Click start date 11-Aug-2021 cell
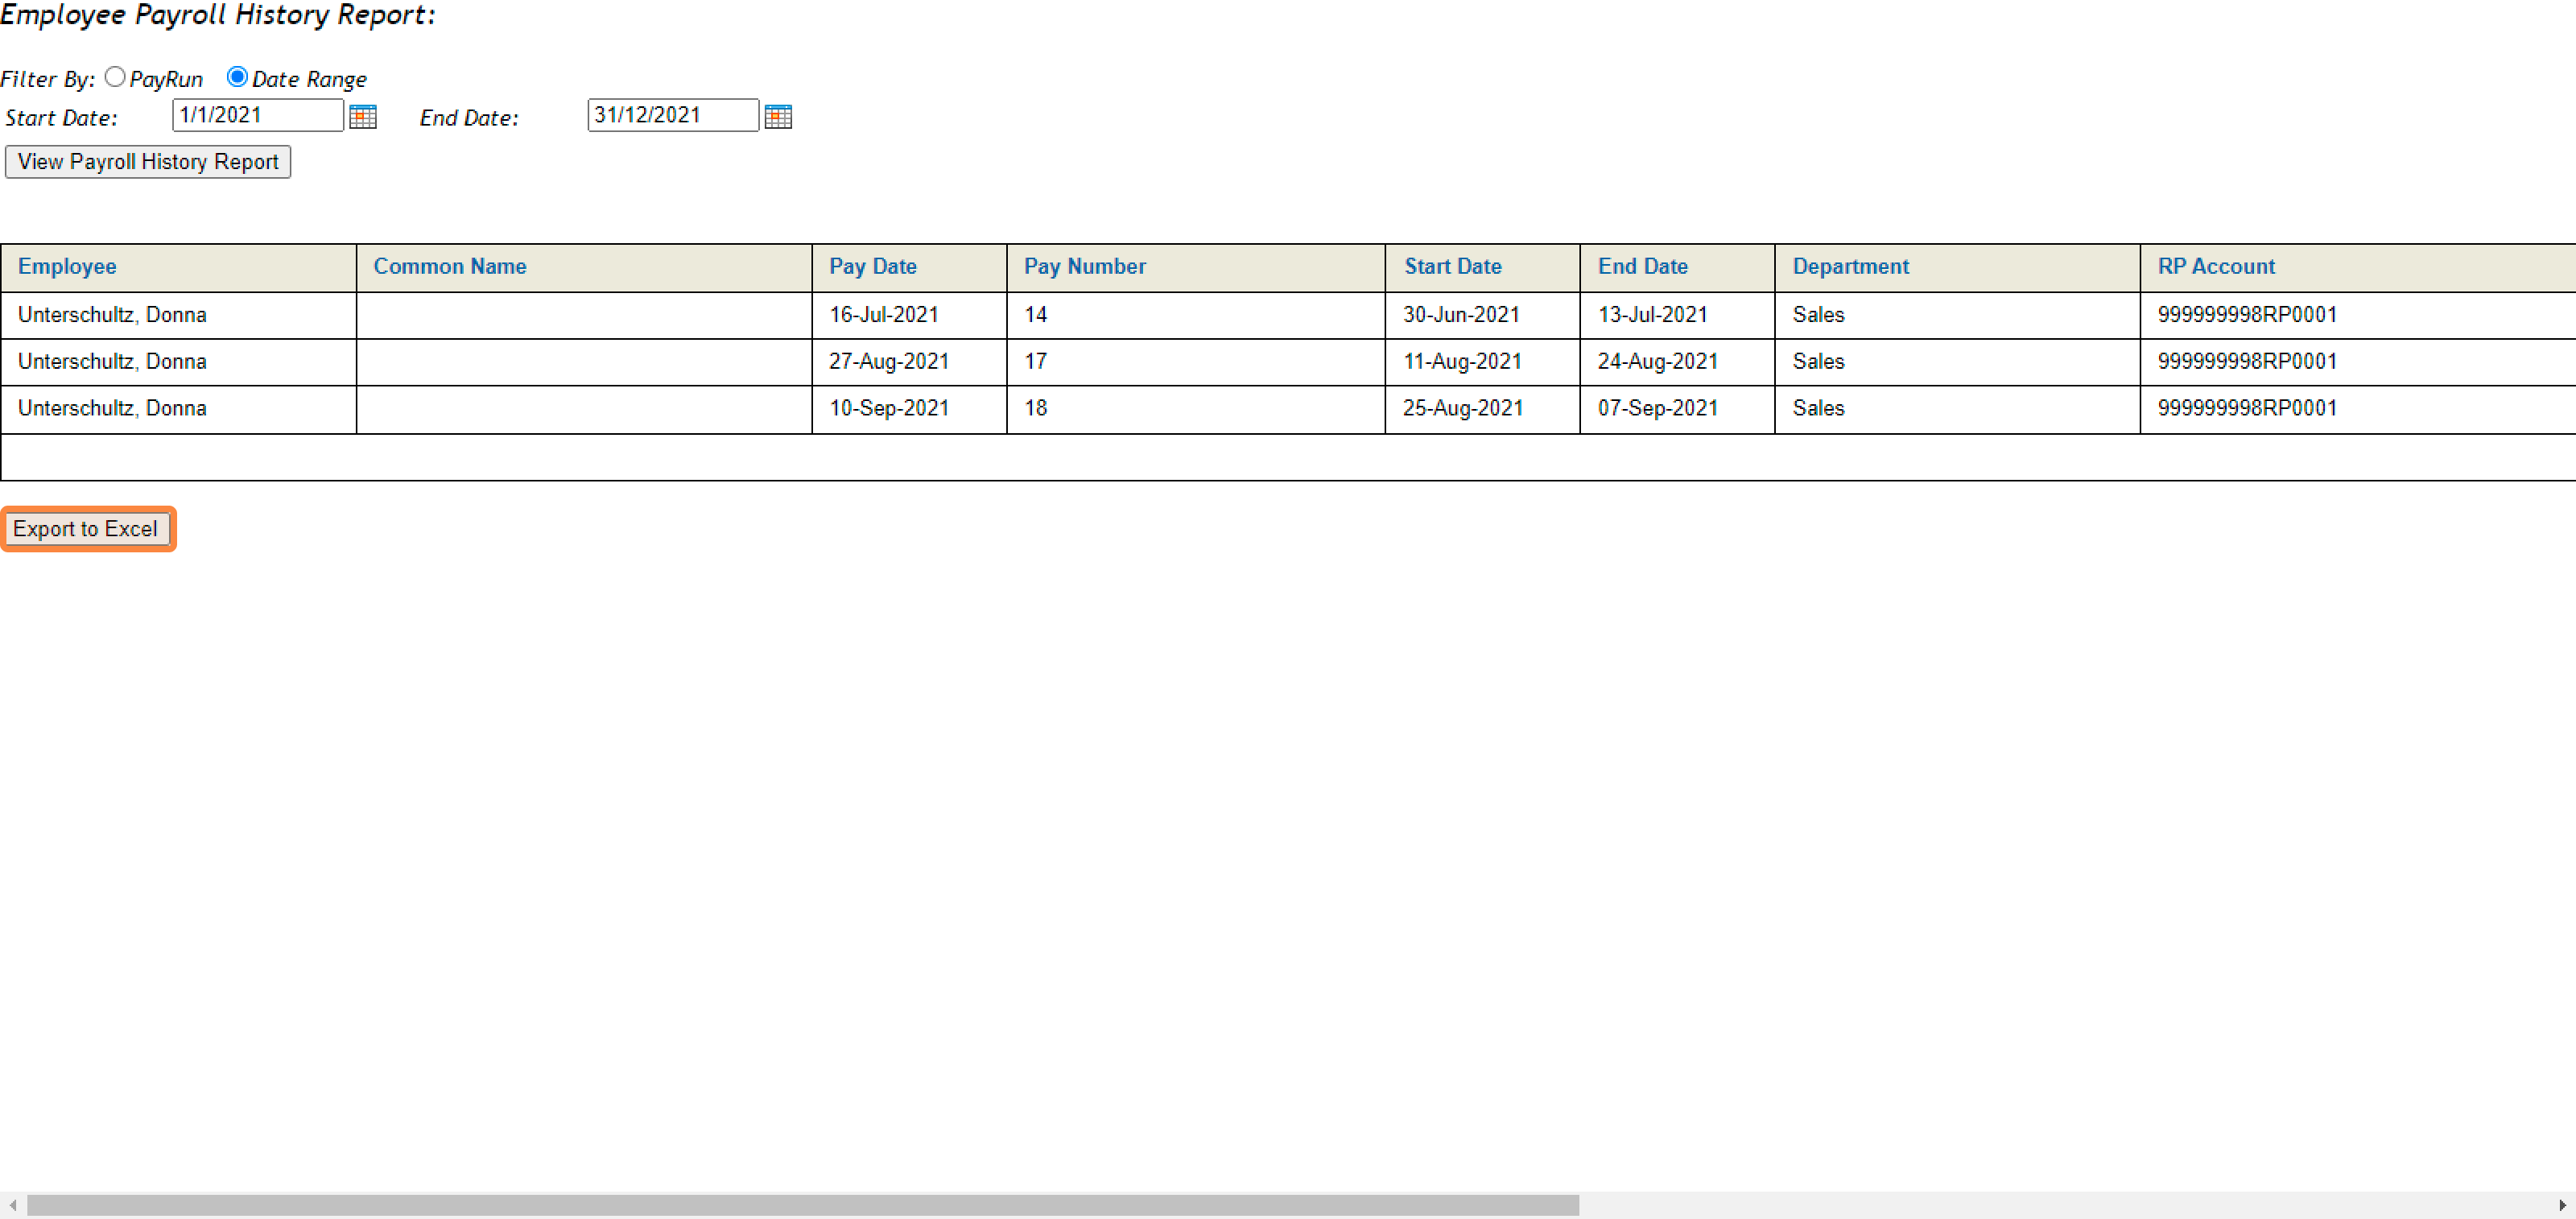 [x=1482, y=362]
